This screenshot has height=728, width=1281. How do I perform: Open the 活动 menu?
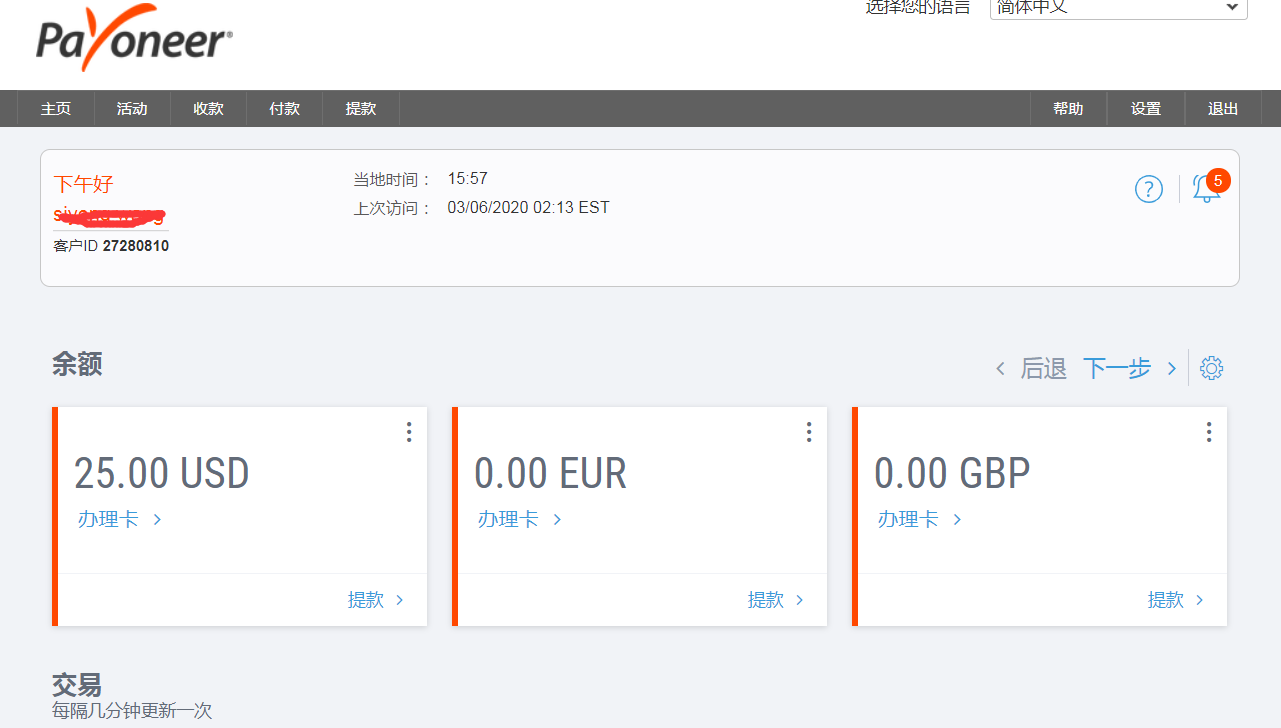[x=132, y=109]
